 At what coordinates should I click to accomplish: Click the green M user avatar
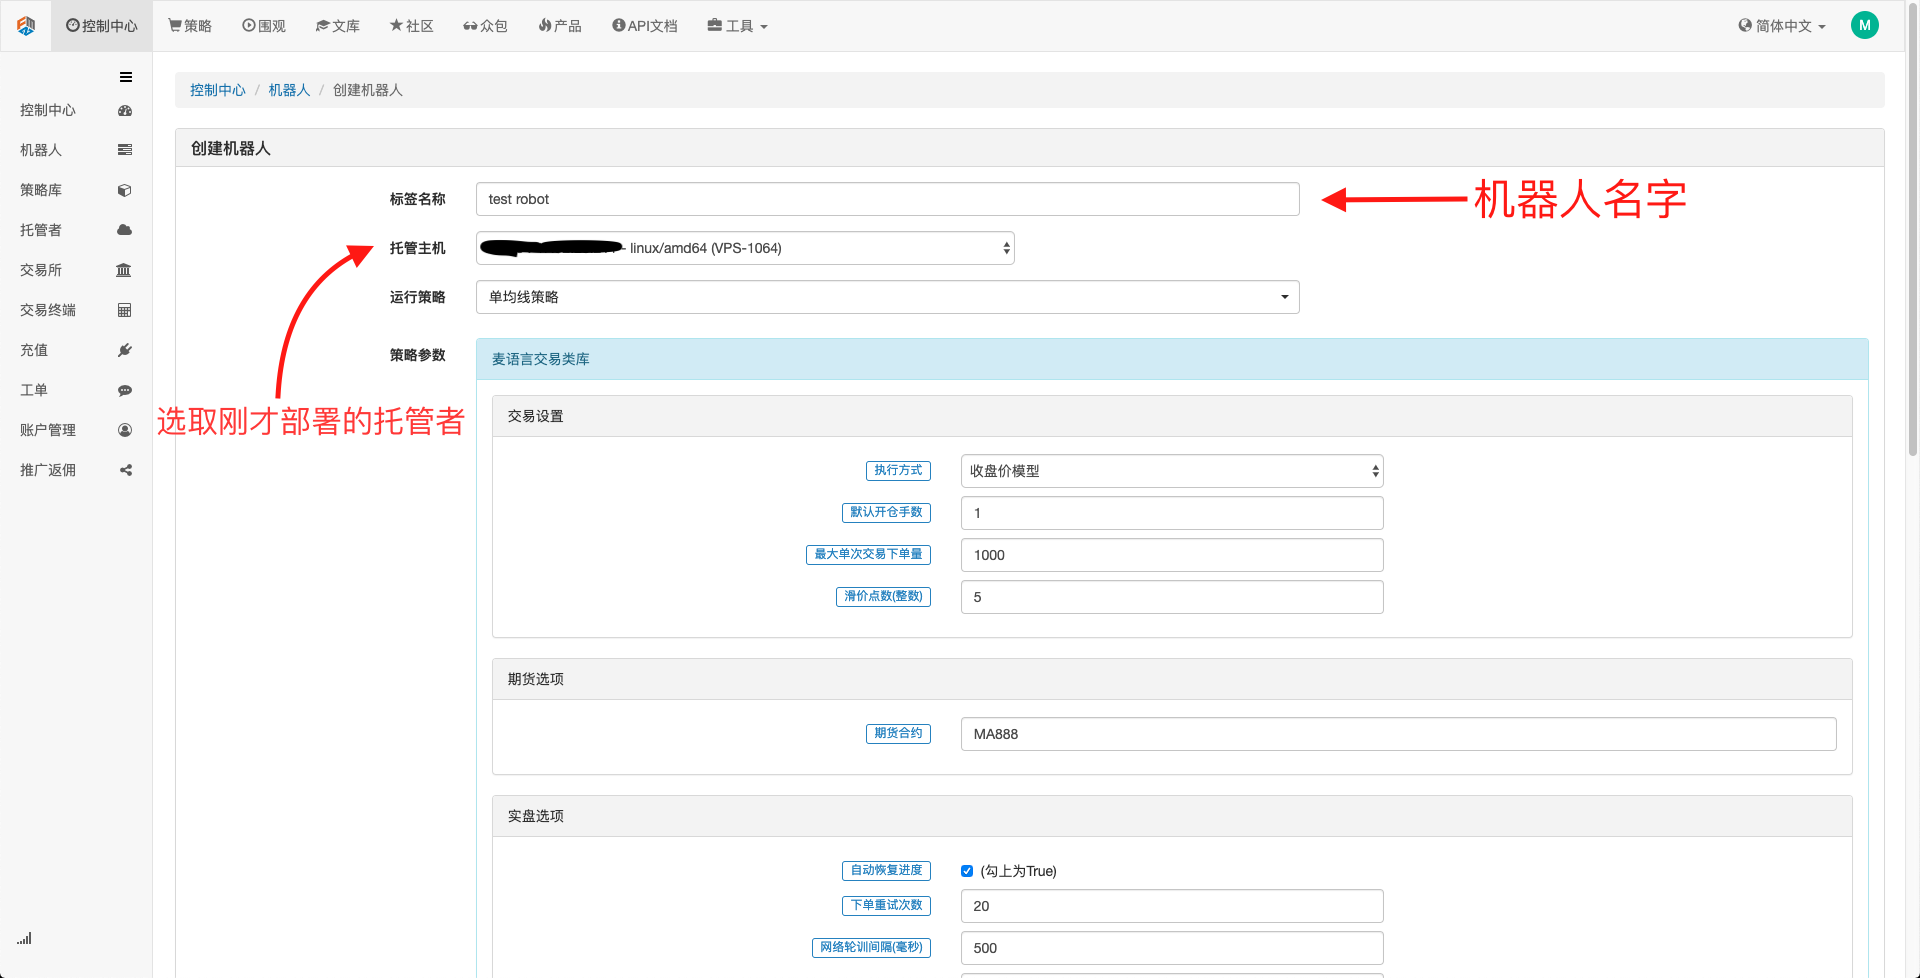(x=1864, y=26)
